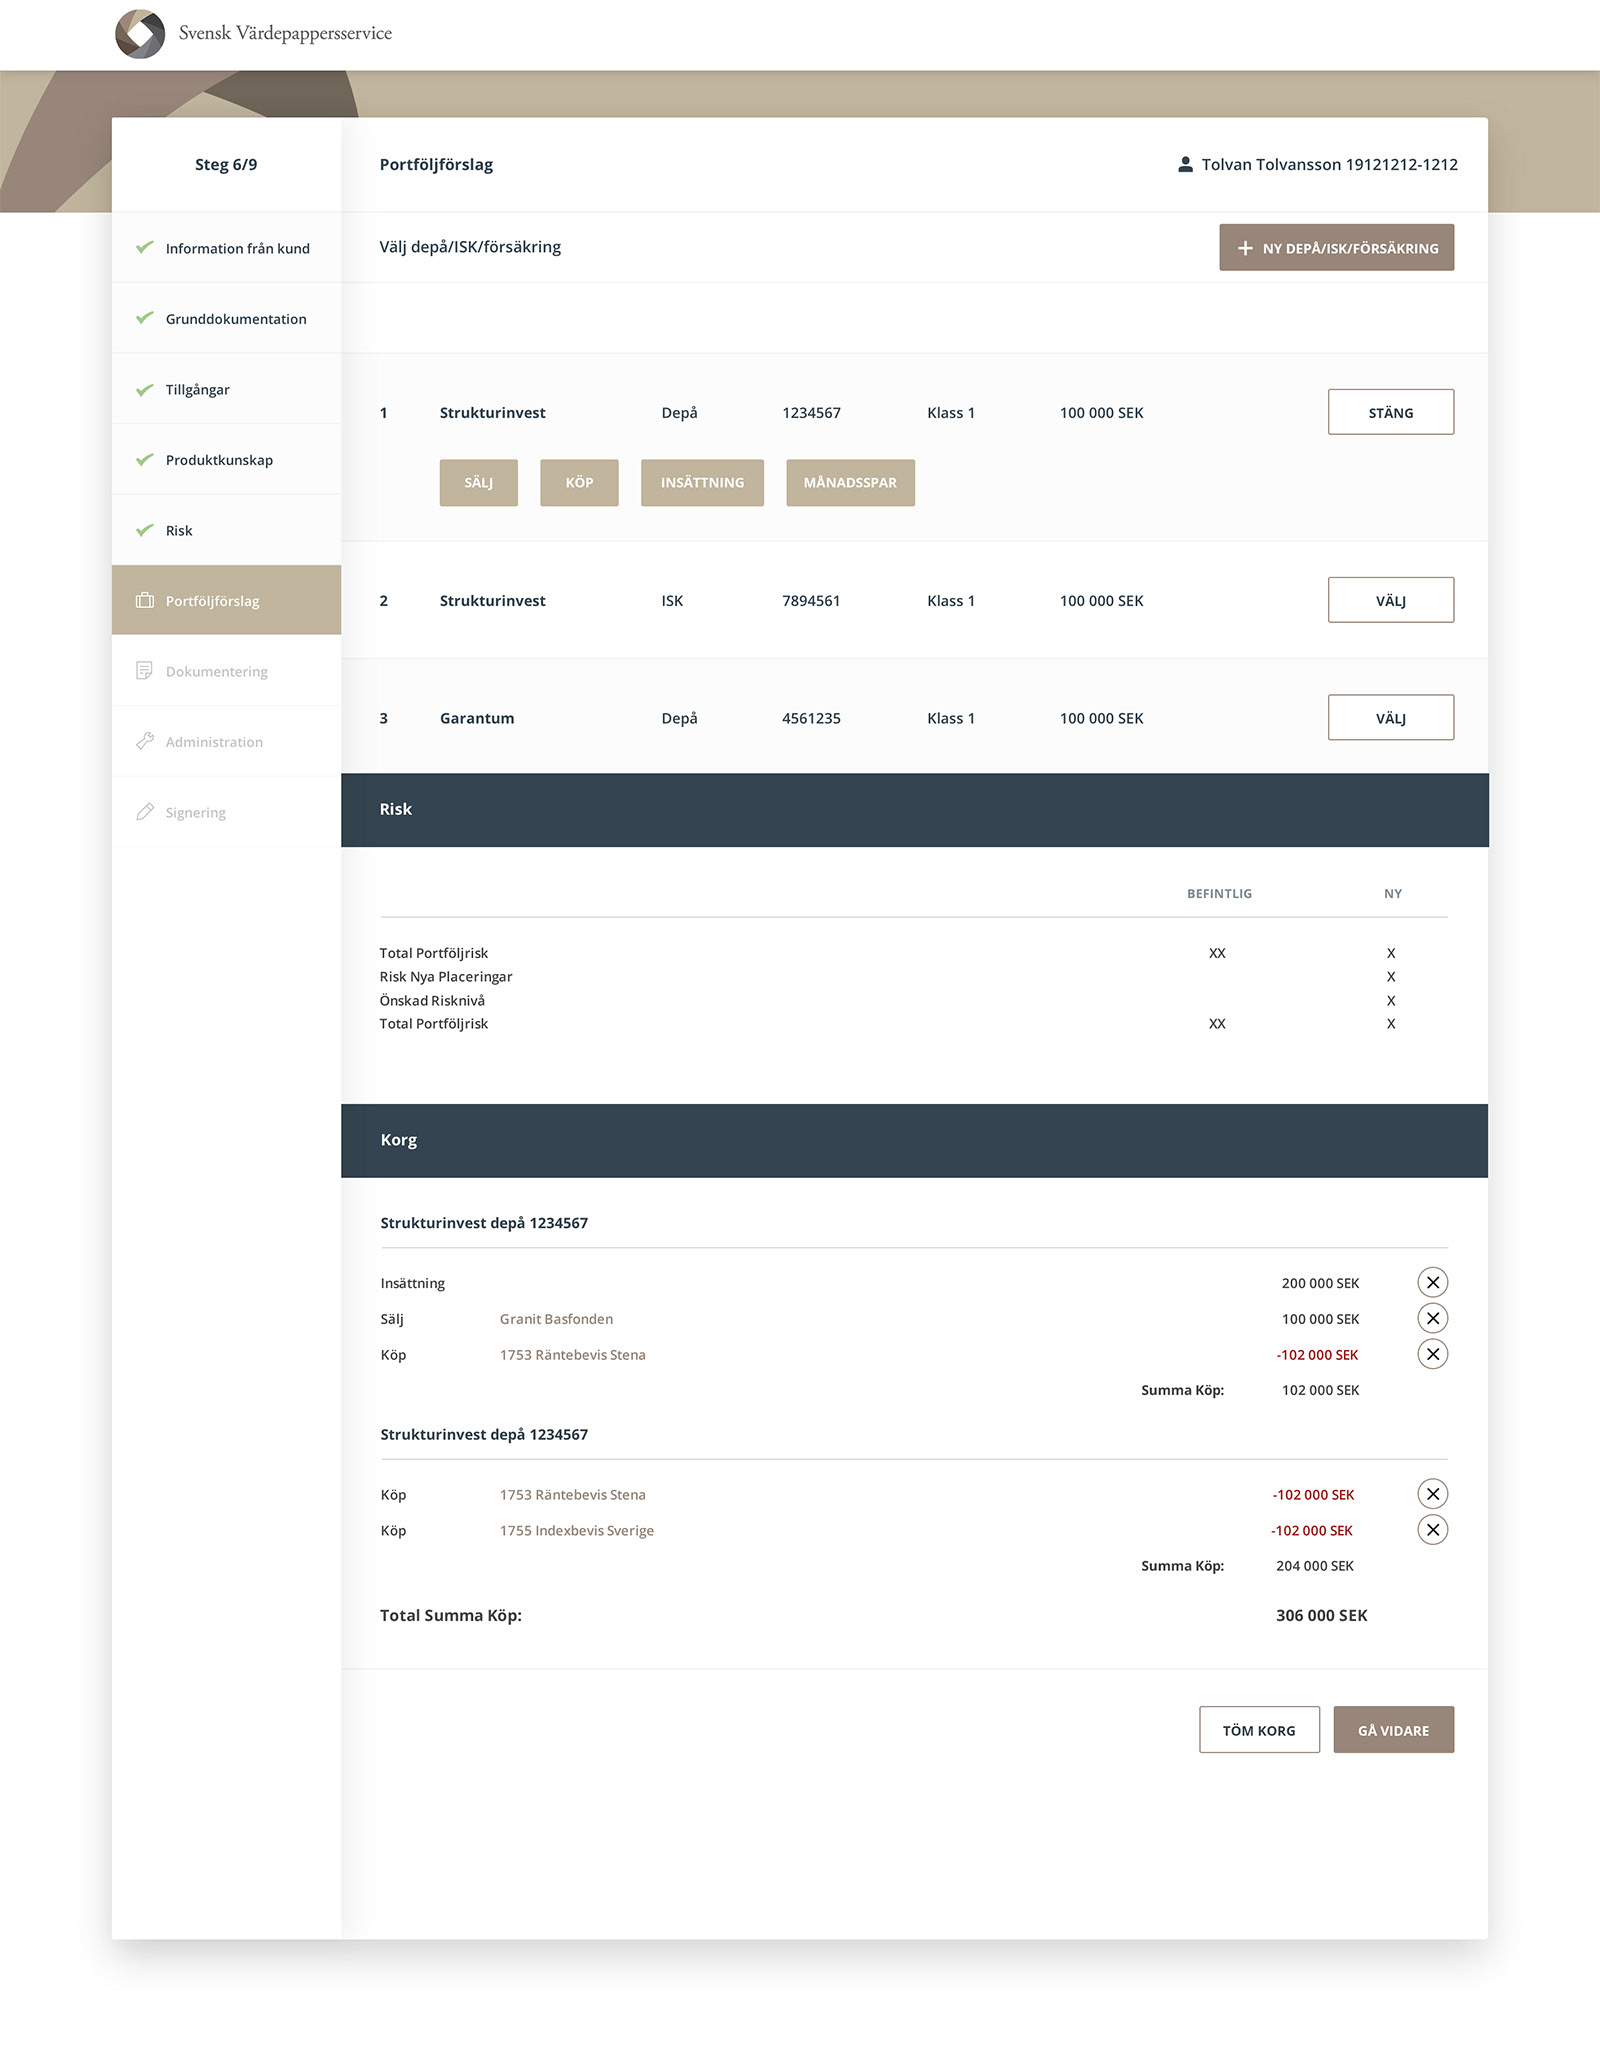The width and height of the screenshot is (1600, 2052).
Task: Empty the basket with TÖM KORG
Action: 1259,1730
